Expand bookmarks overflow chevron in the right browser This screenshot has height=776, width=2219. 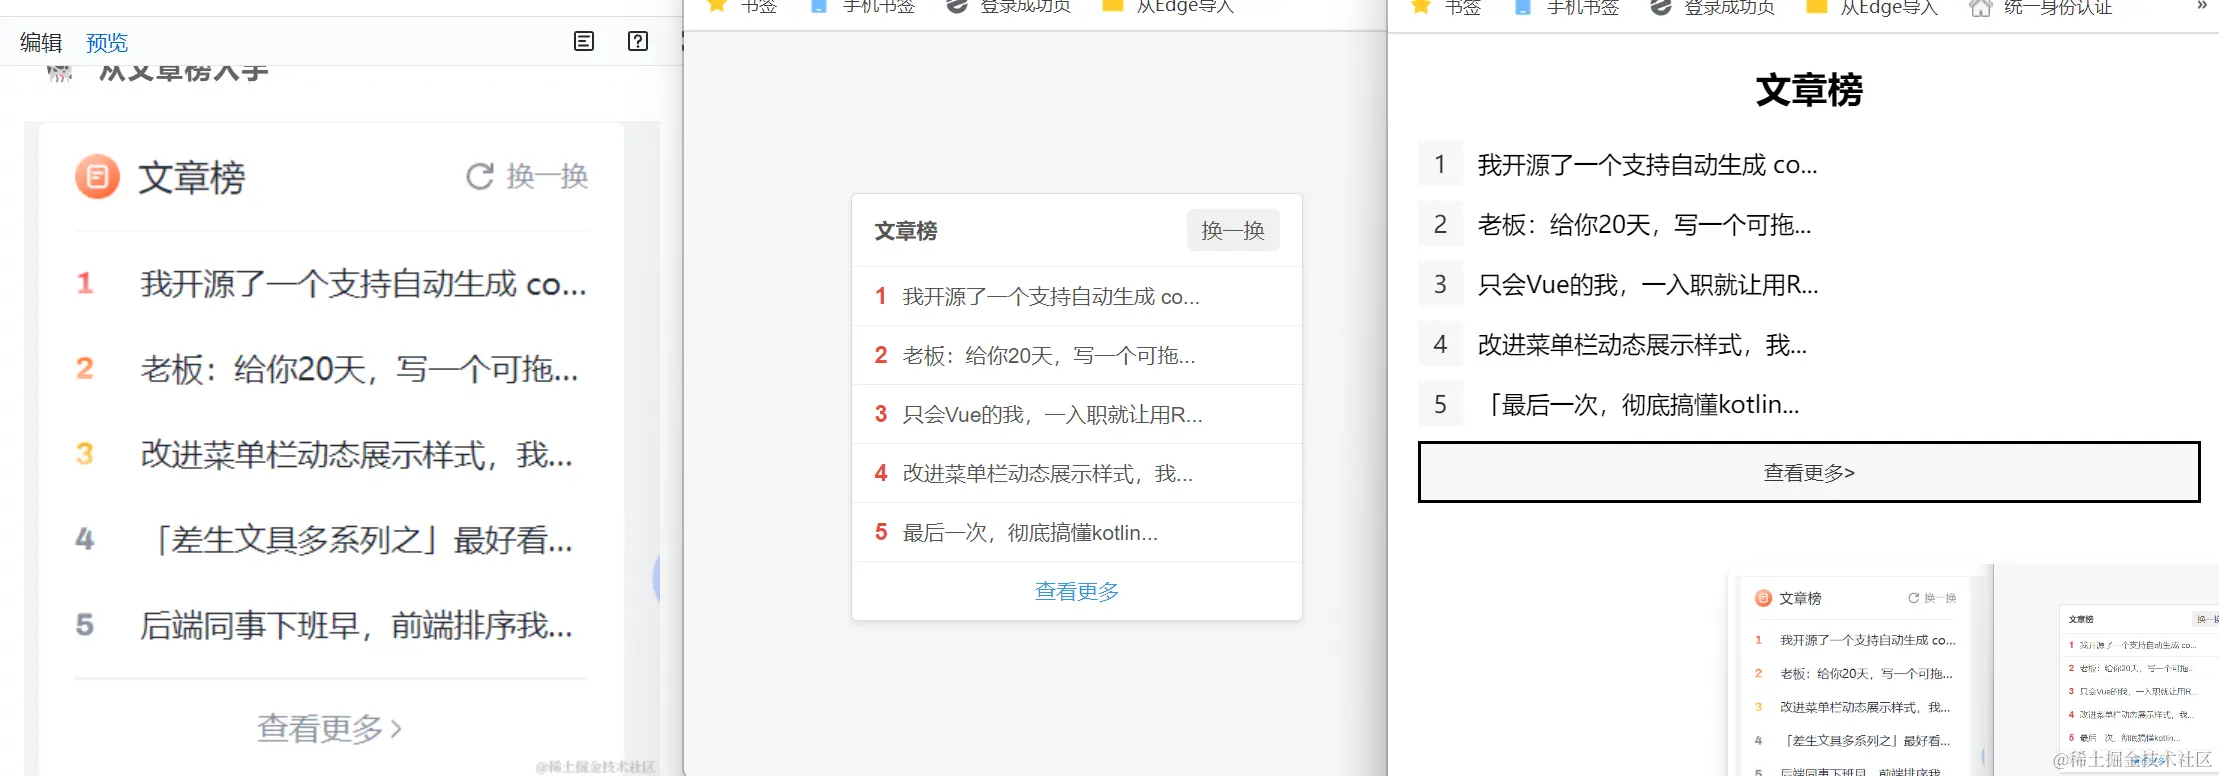click(2201, 5)
